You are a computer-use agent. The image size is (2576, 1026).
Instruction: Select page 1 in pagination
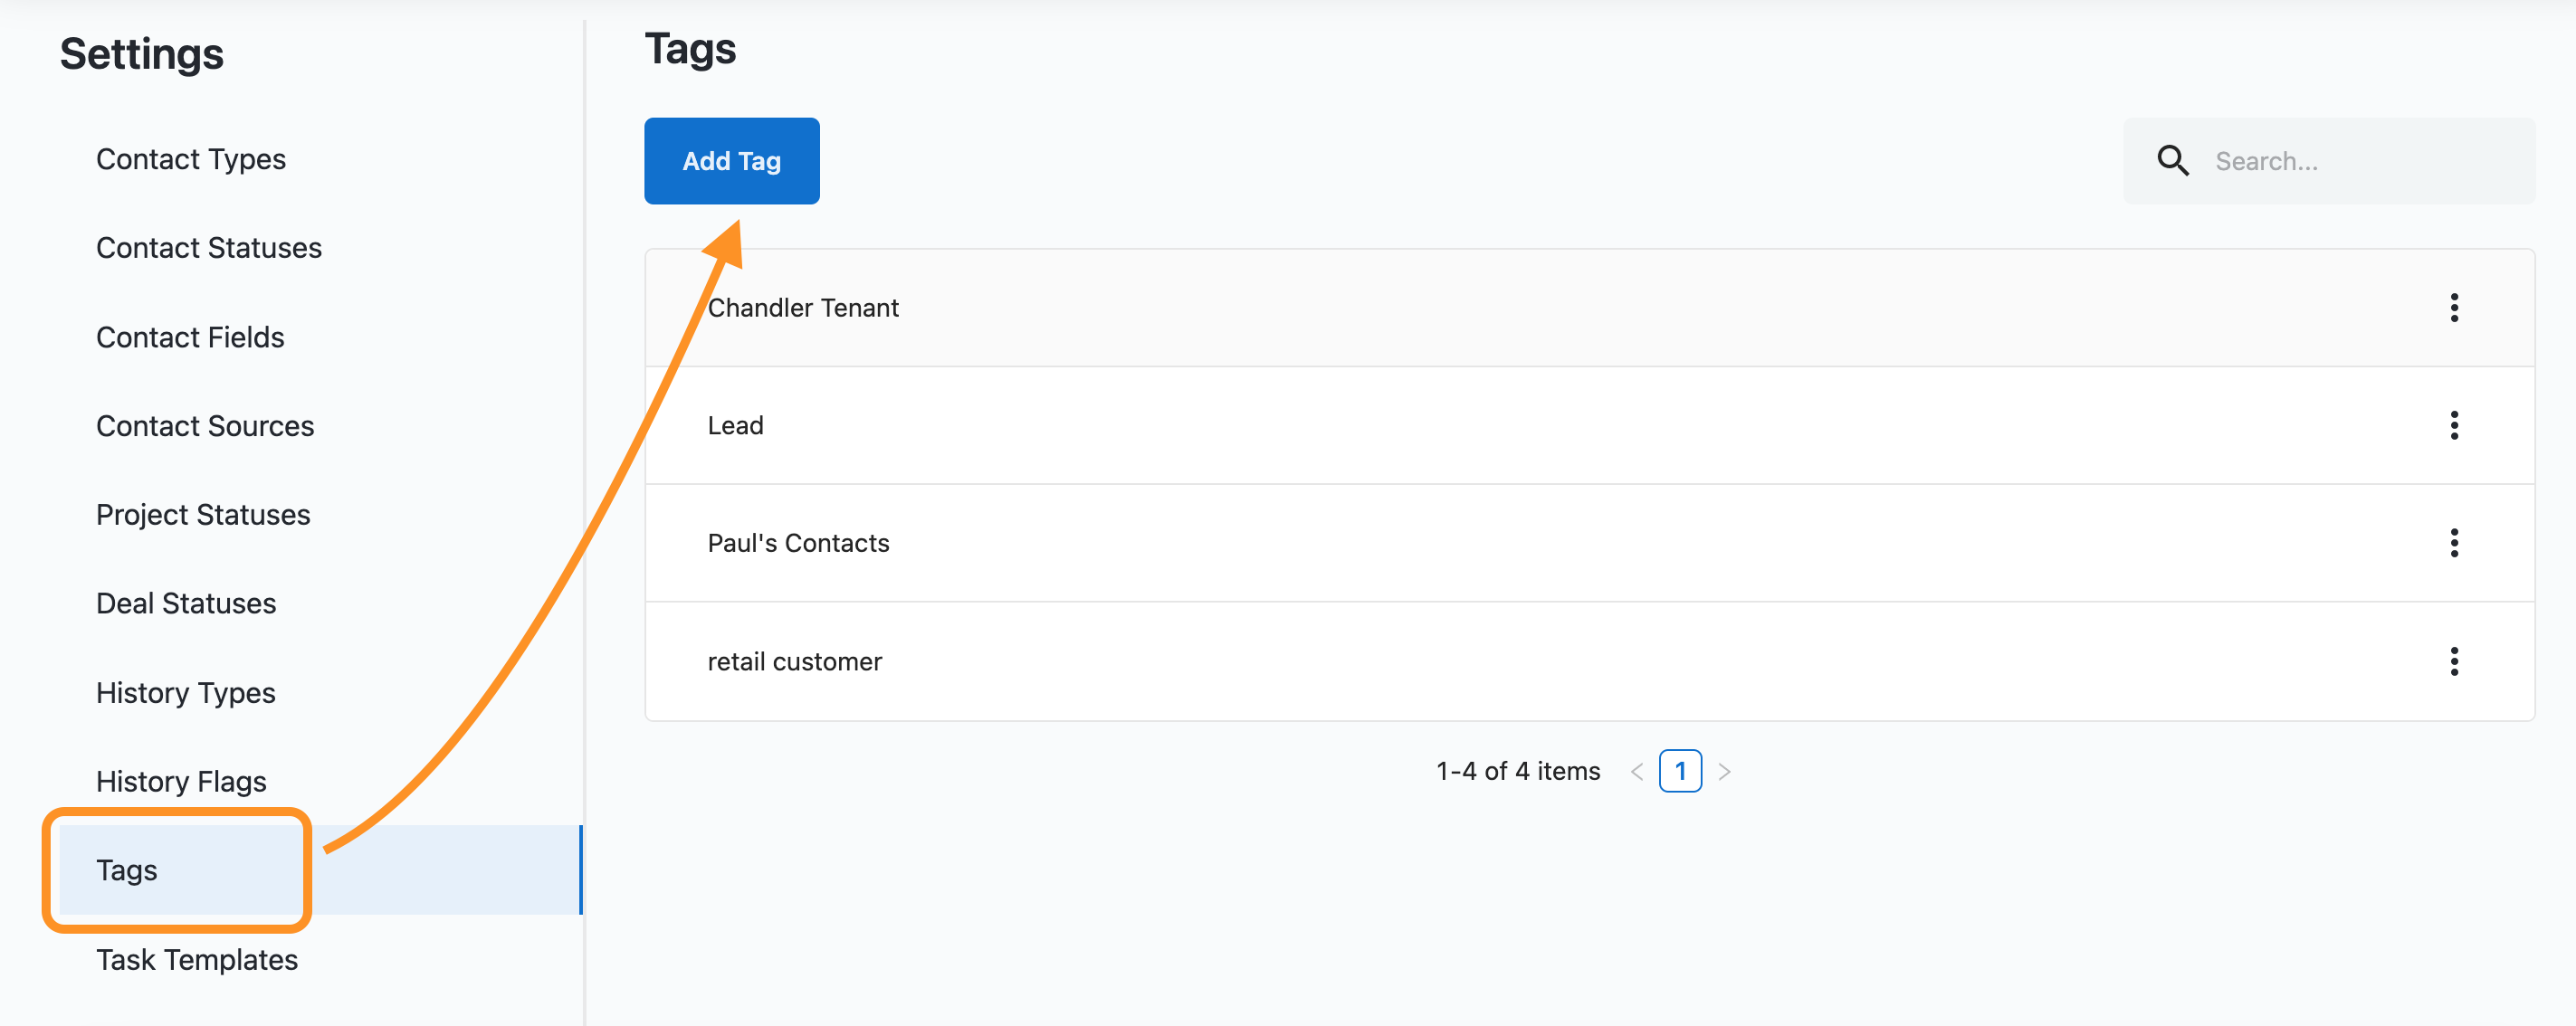click(1679, 771)
